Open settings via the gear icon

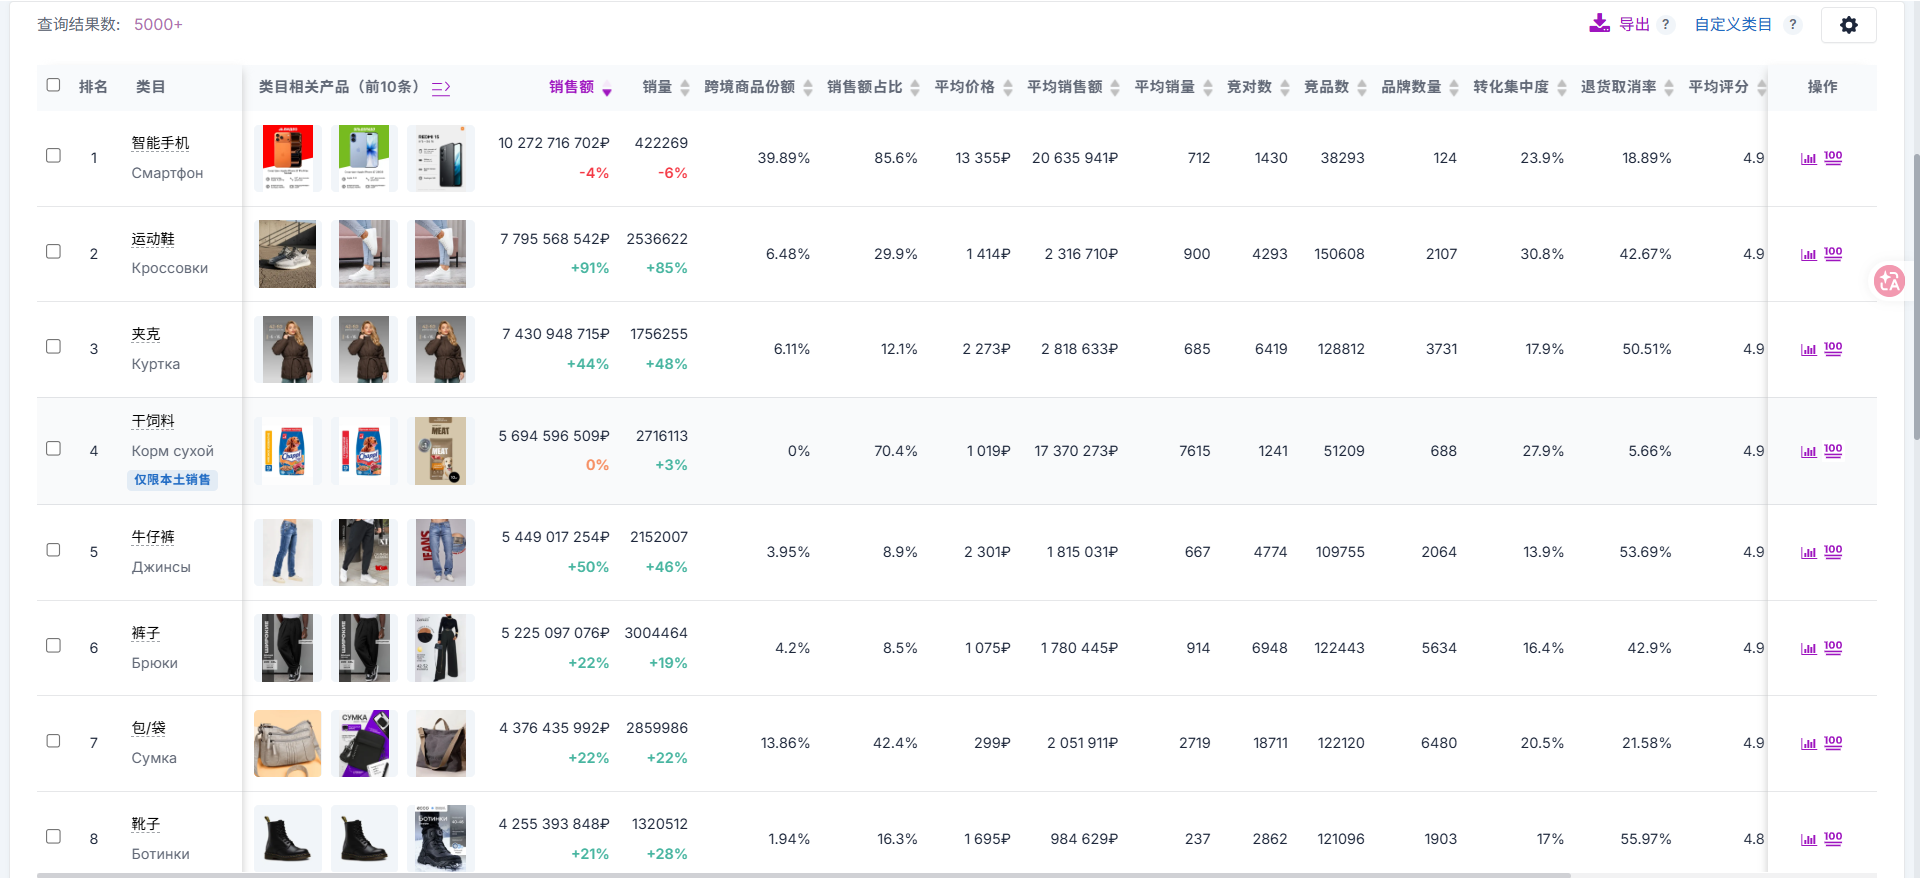pyautogui.click(x=1848, y=25)
